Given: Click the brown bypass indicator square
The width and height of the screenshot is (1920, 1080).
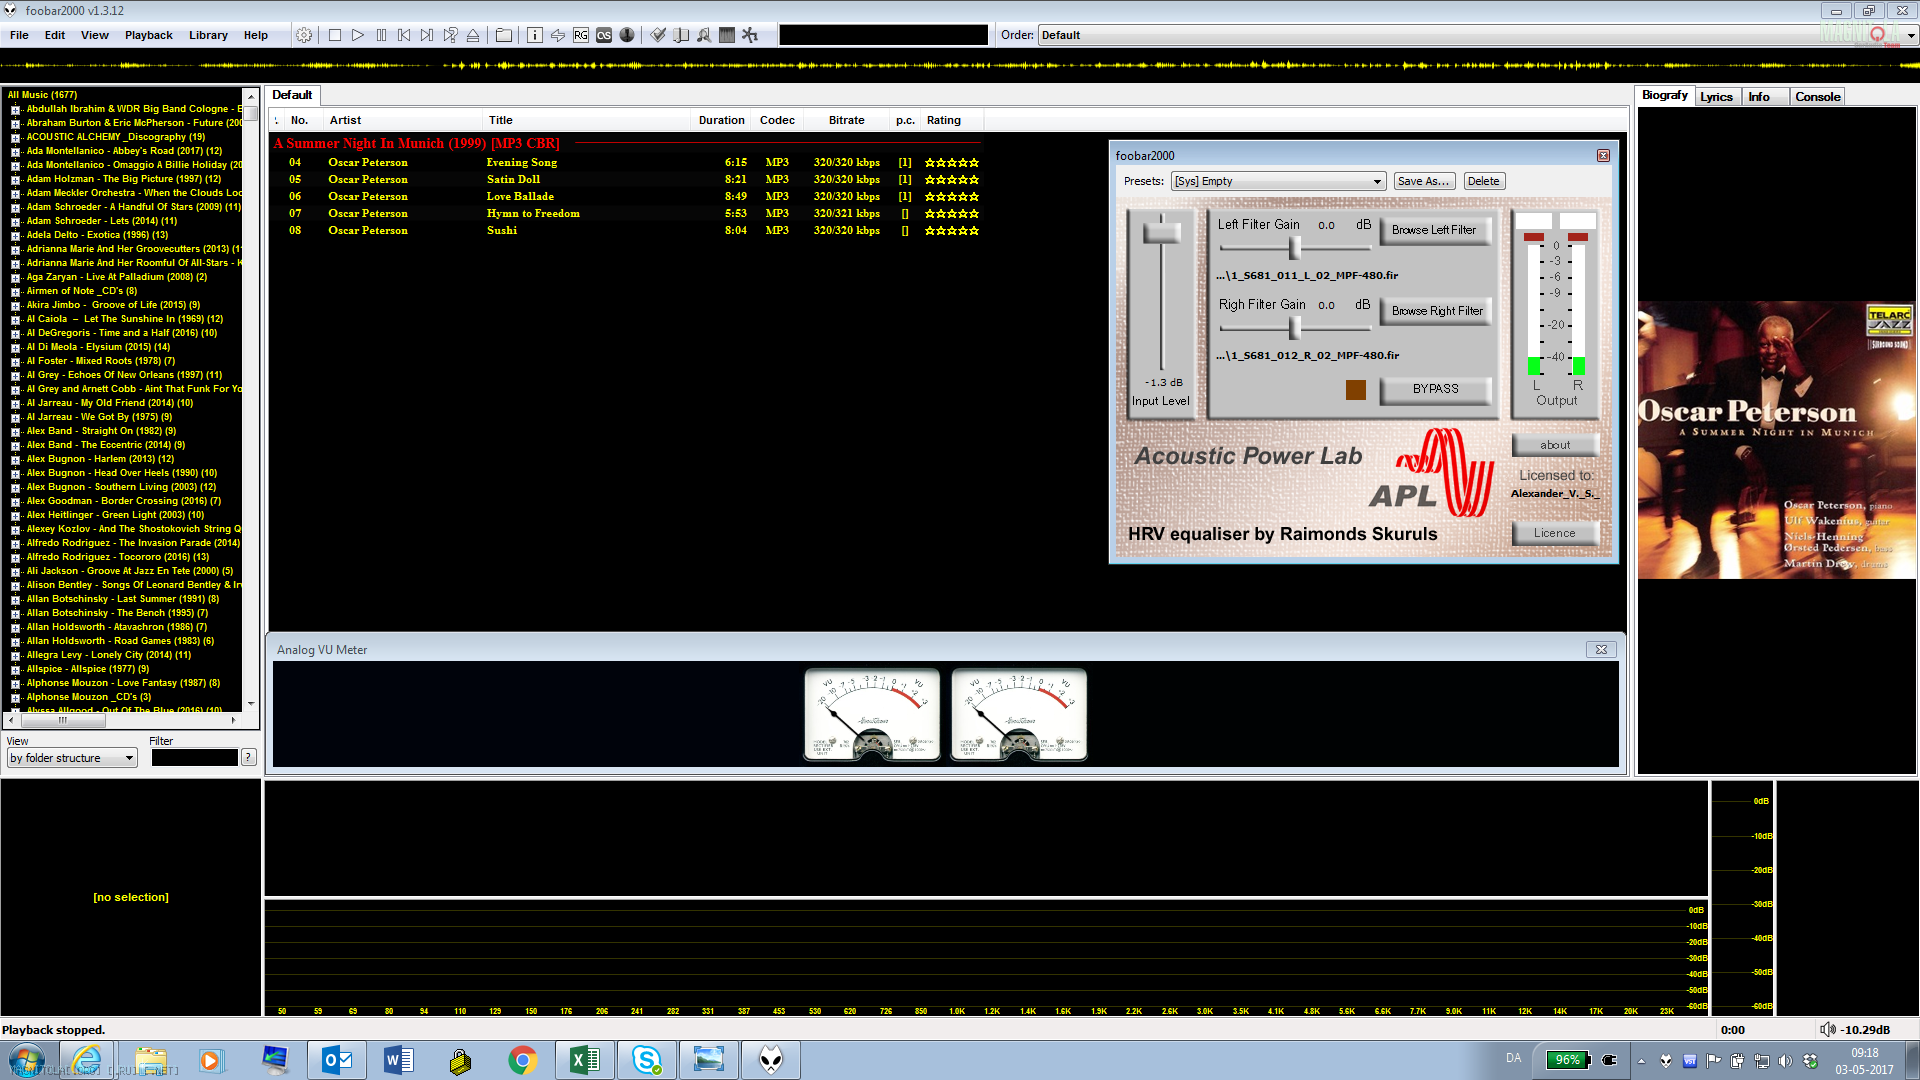Looking at the screenshot, I should point(1355,389).
